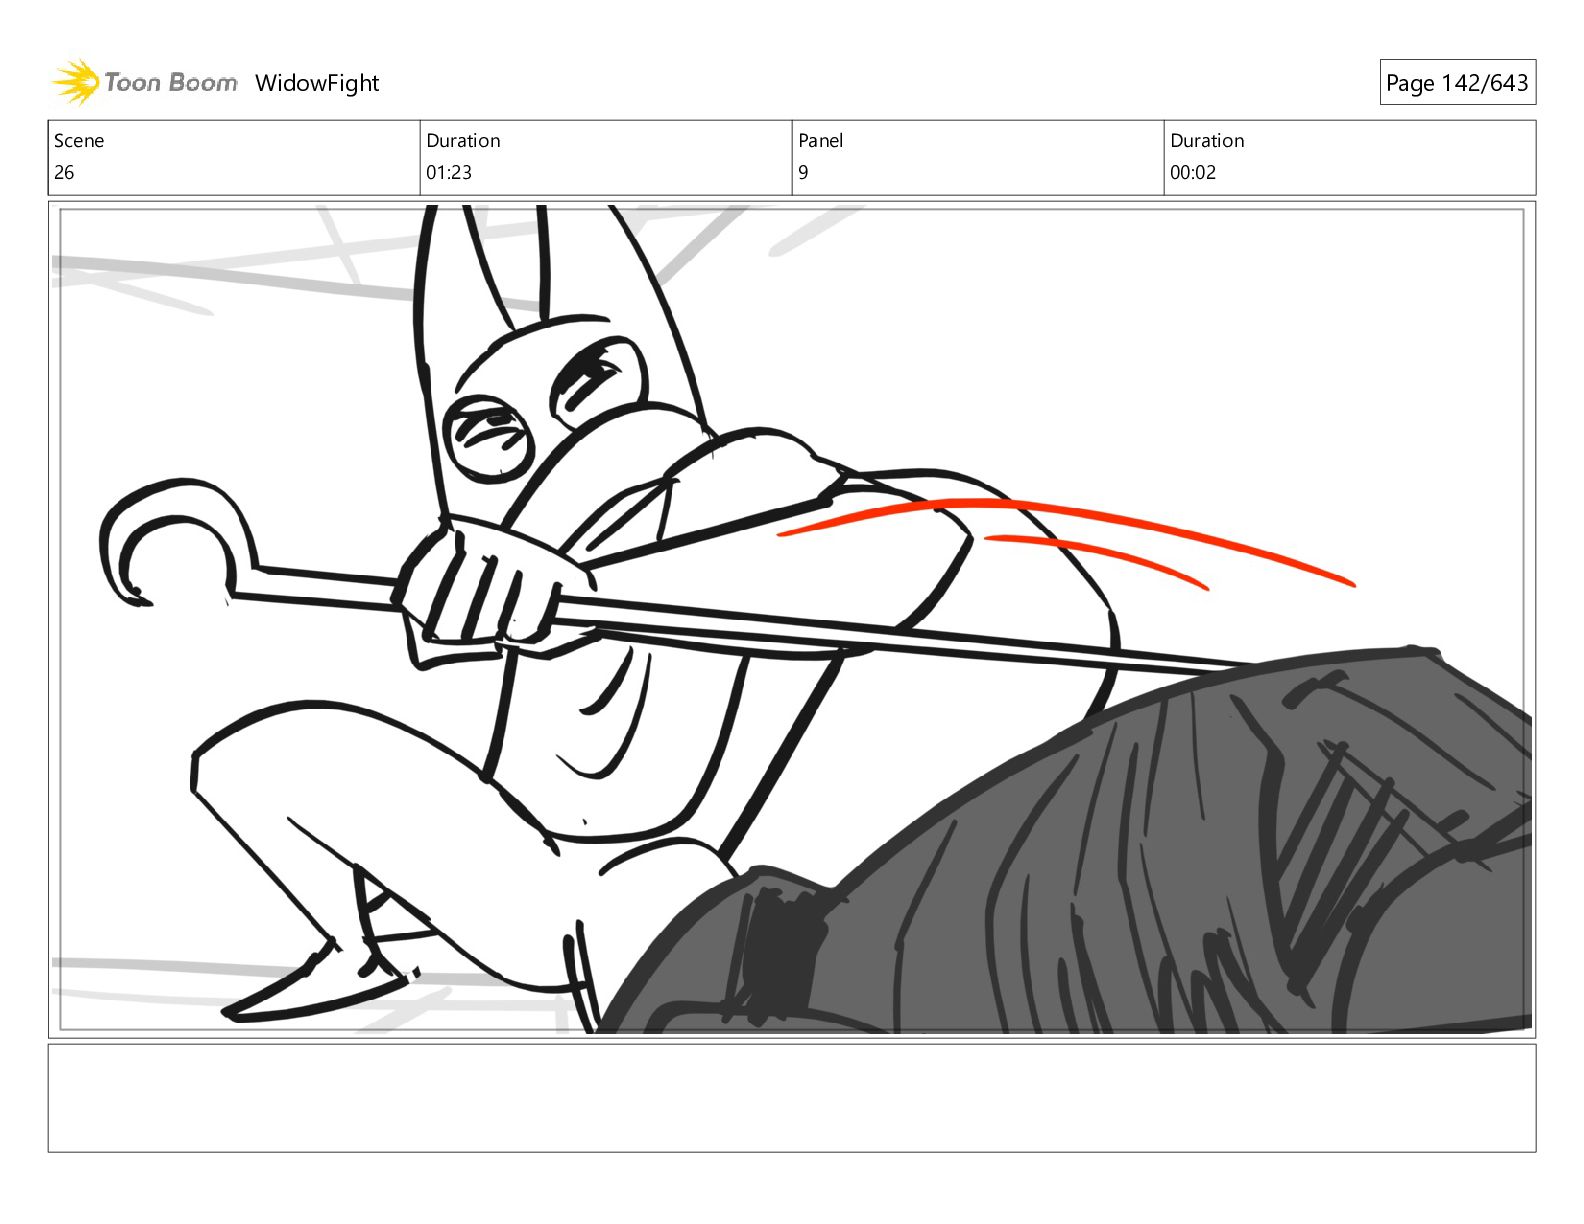The width and height of the screenshot is (1584, 1224).
Task: Click the empty notes box below panel
Action: pos(792,1098)
